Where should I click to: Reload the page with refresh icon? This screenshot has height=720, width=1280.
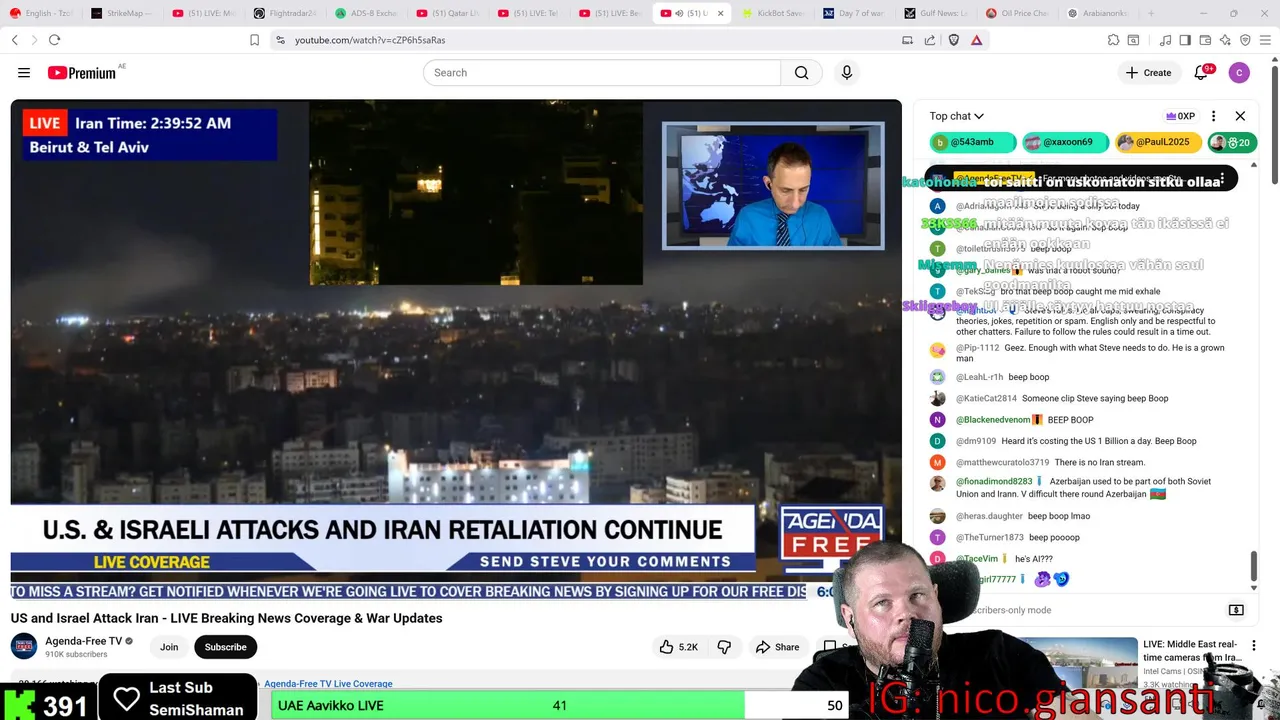click(54, 40)
